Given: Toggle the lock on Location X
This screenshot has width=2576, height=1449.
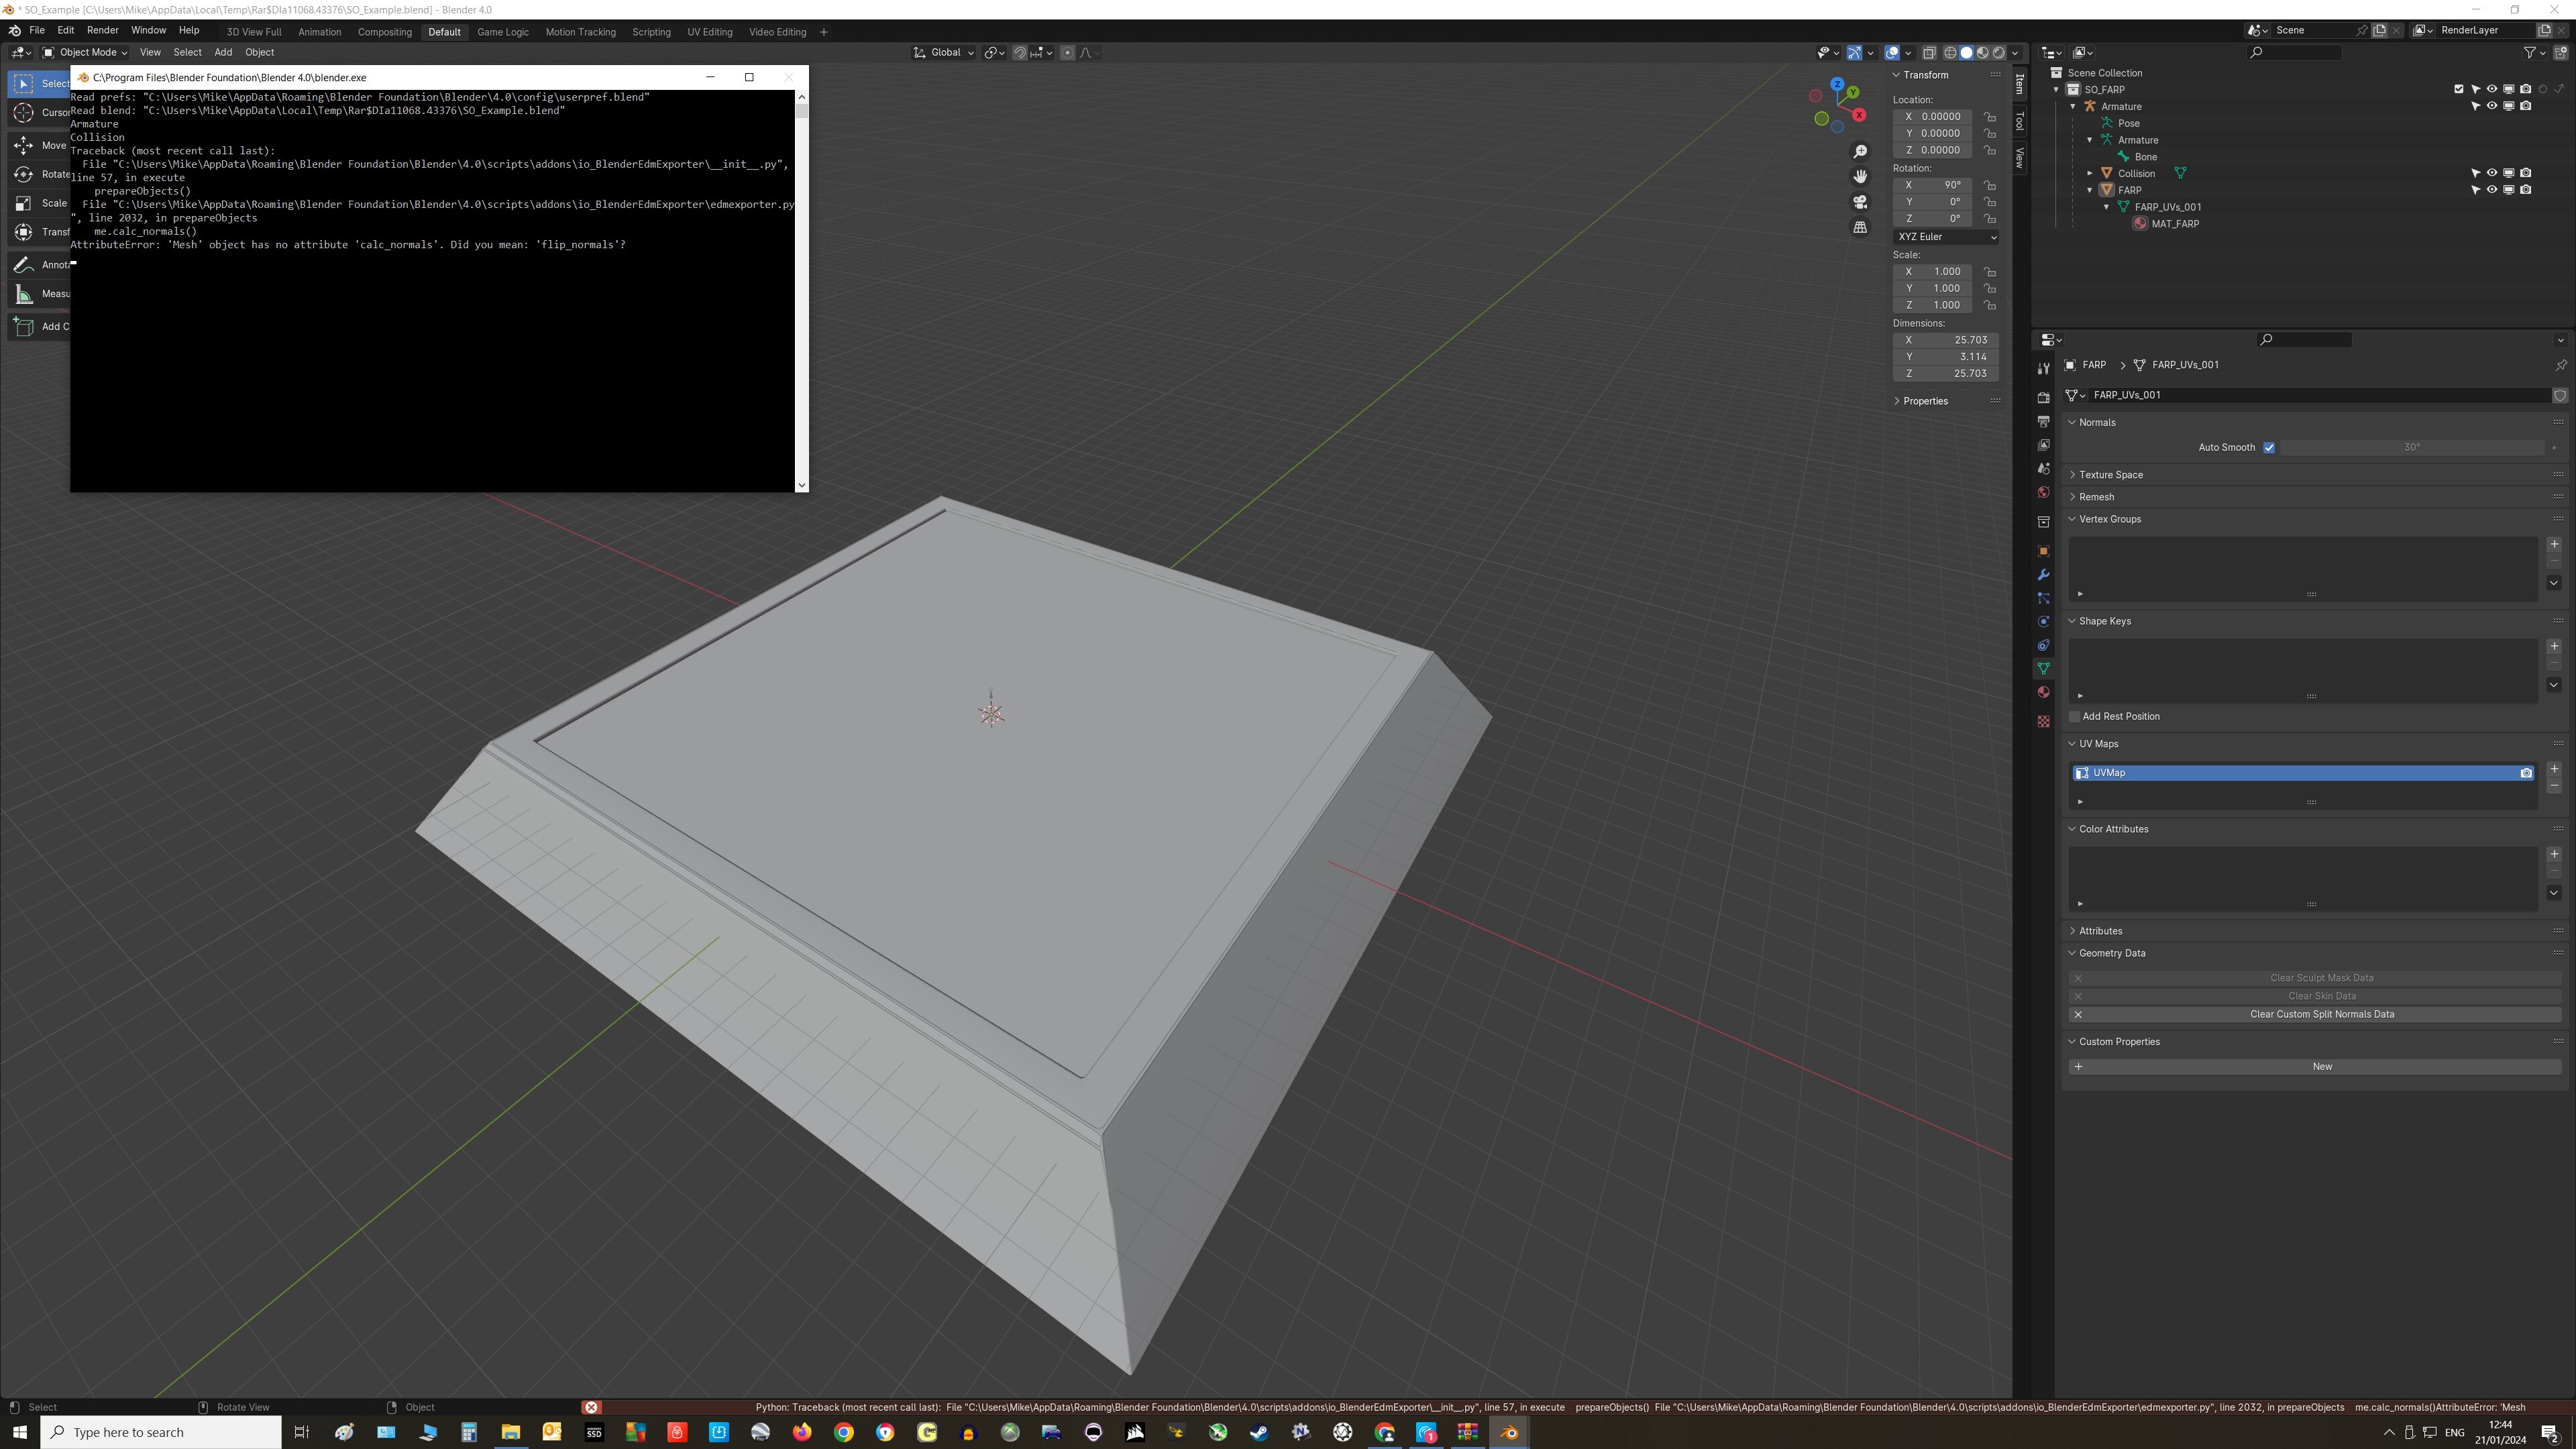Looking at the screenshot, I should [1990, 117].
